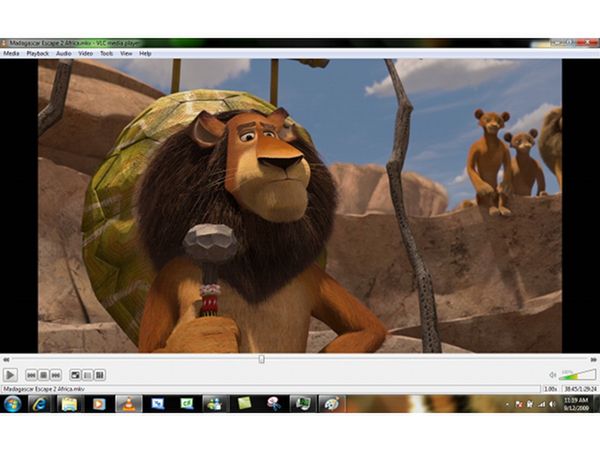
Task: Open Action Center flag tray icon
Action: click(519, 404)
